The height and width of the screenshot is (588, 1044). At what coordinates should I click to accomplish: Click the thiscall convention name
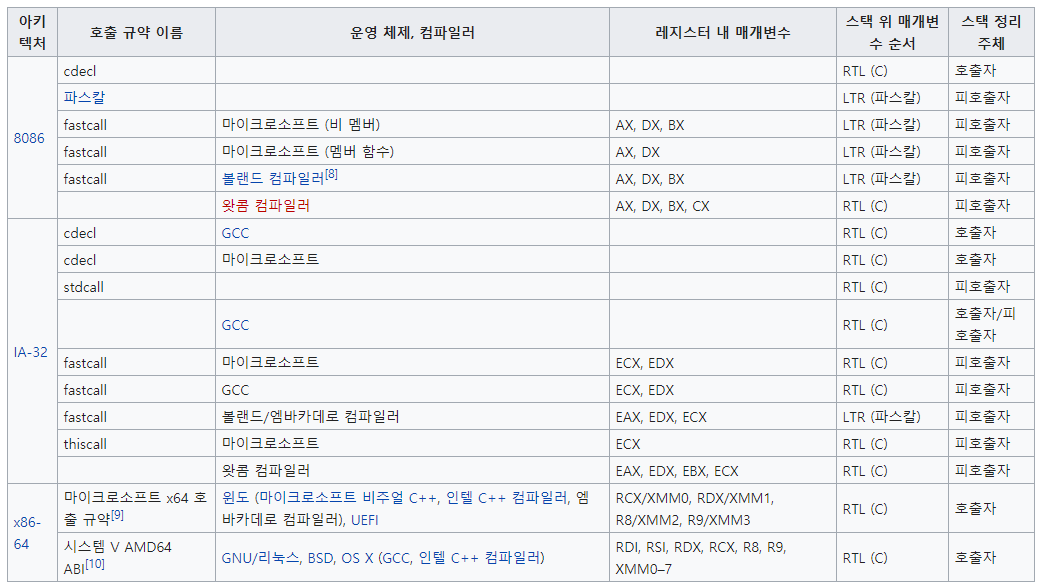[x=85, y=444]
